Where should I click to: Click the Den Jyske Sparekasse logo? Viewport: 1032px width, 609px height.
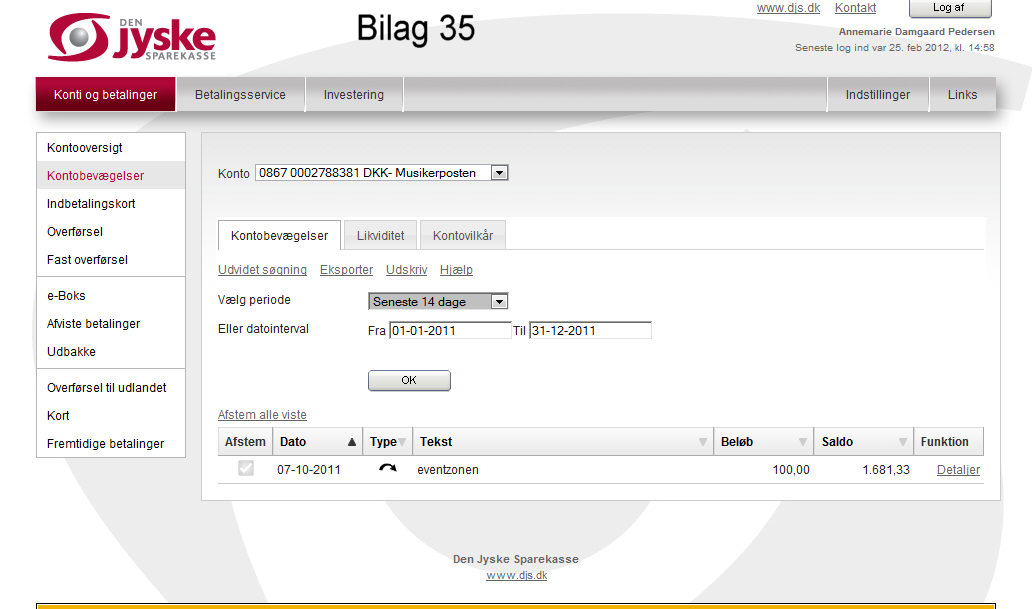coord(132,37)
